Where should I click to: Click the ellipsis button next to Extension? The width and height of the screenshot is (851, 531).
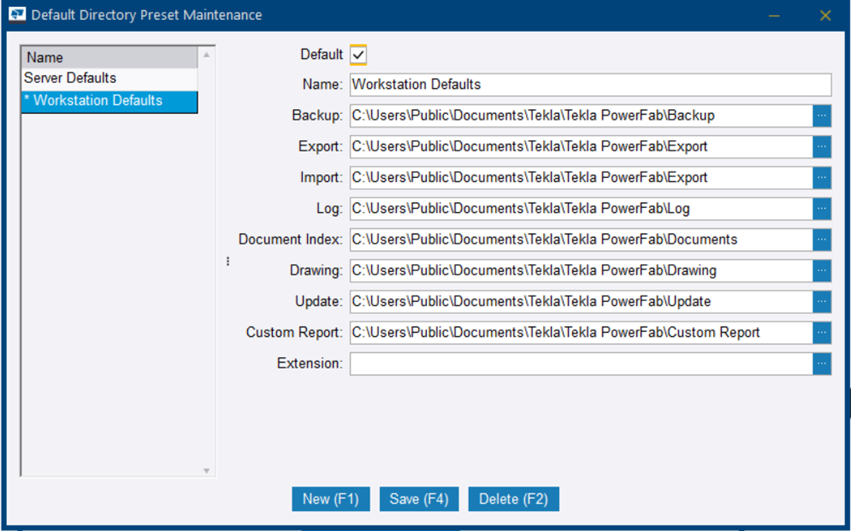pos(822,364)
